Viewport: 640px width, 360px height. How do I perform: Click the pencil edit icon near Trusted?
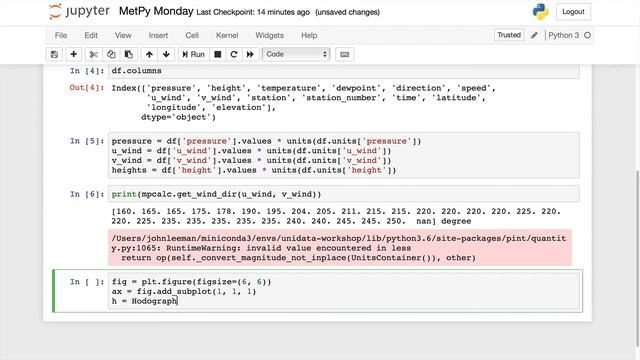point(534,35)
